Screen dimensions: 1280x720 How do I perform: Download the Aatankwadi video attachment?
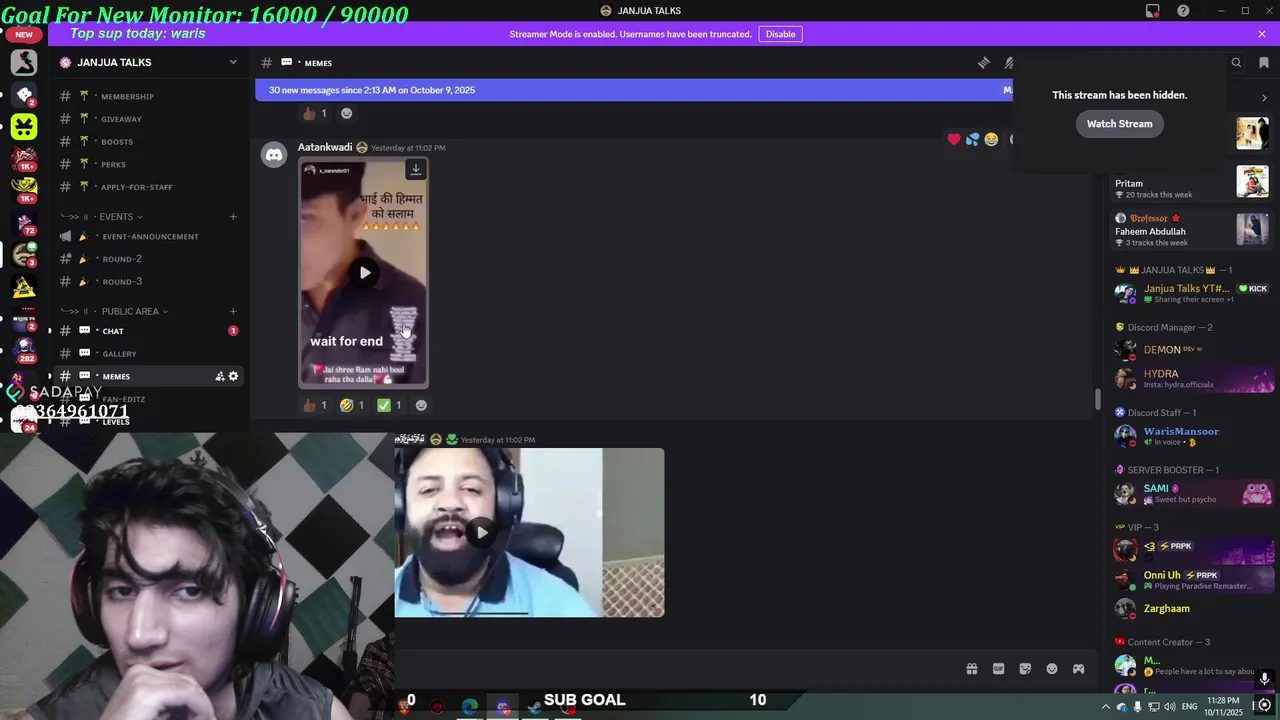[x=416, y=170]
